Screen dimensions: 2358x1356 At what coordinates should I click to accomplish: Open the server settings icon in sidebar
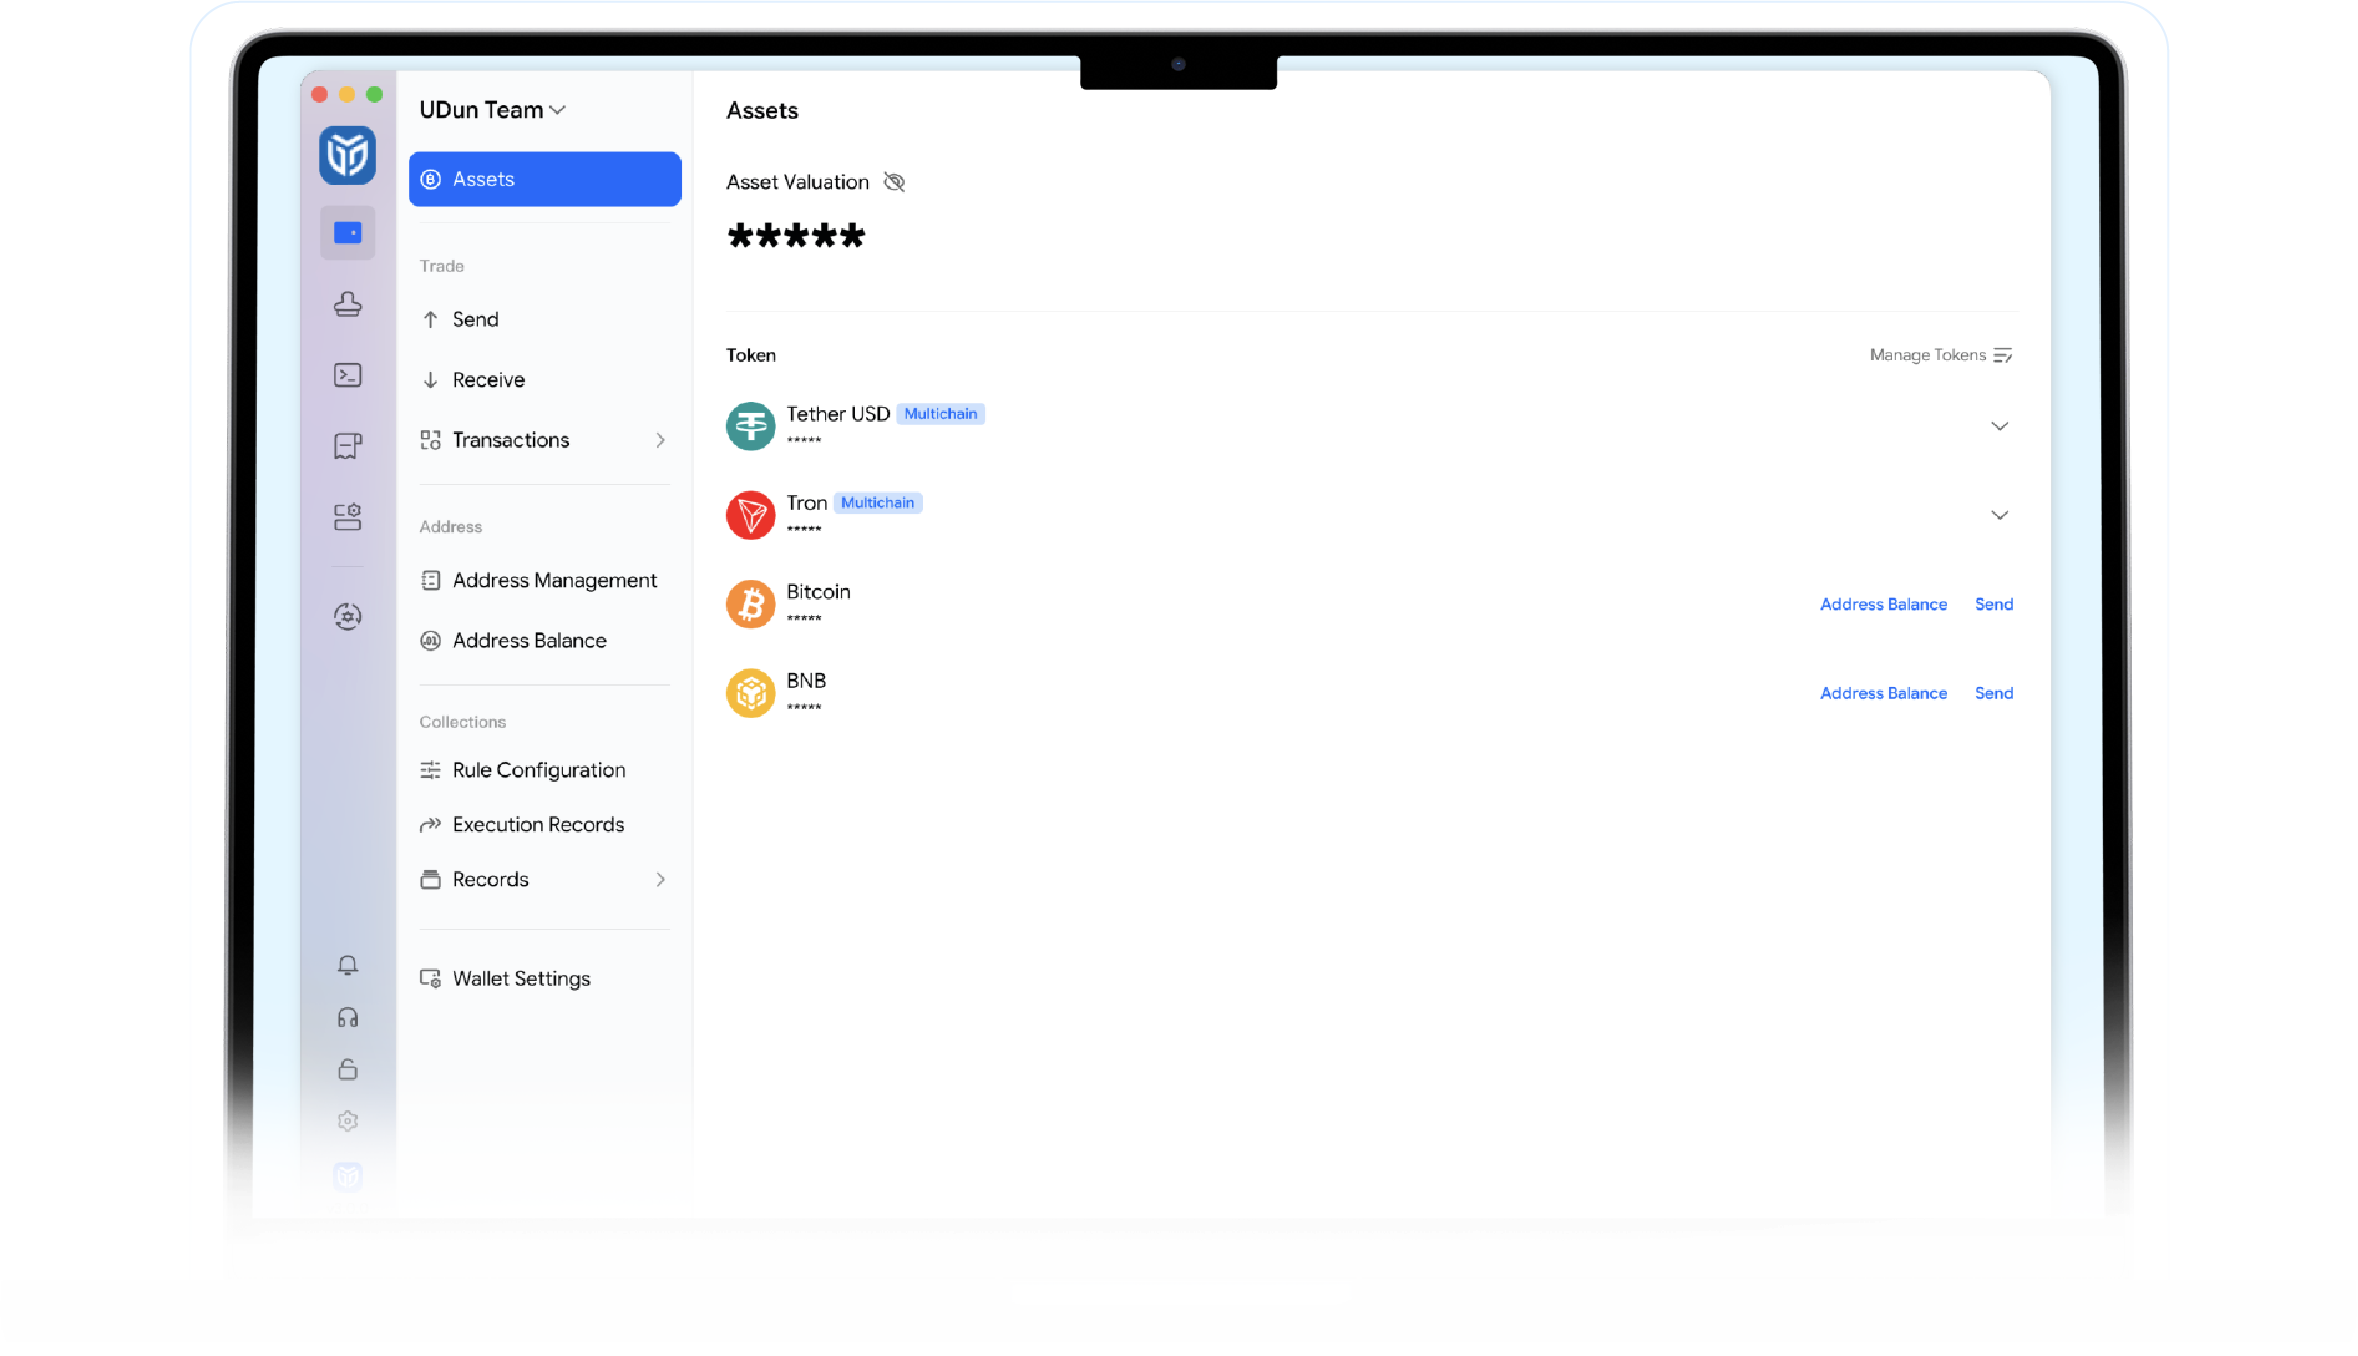[x=347, y=517]
